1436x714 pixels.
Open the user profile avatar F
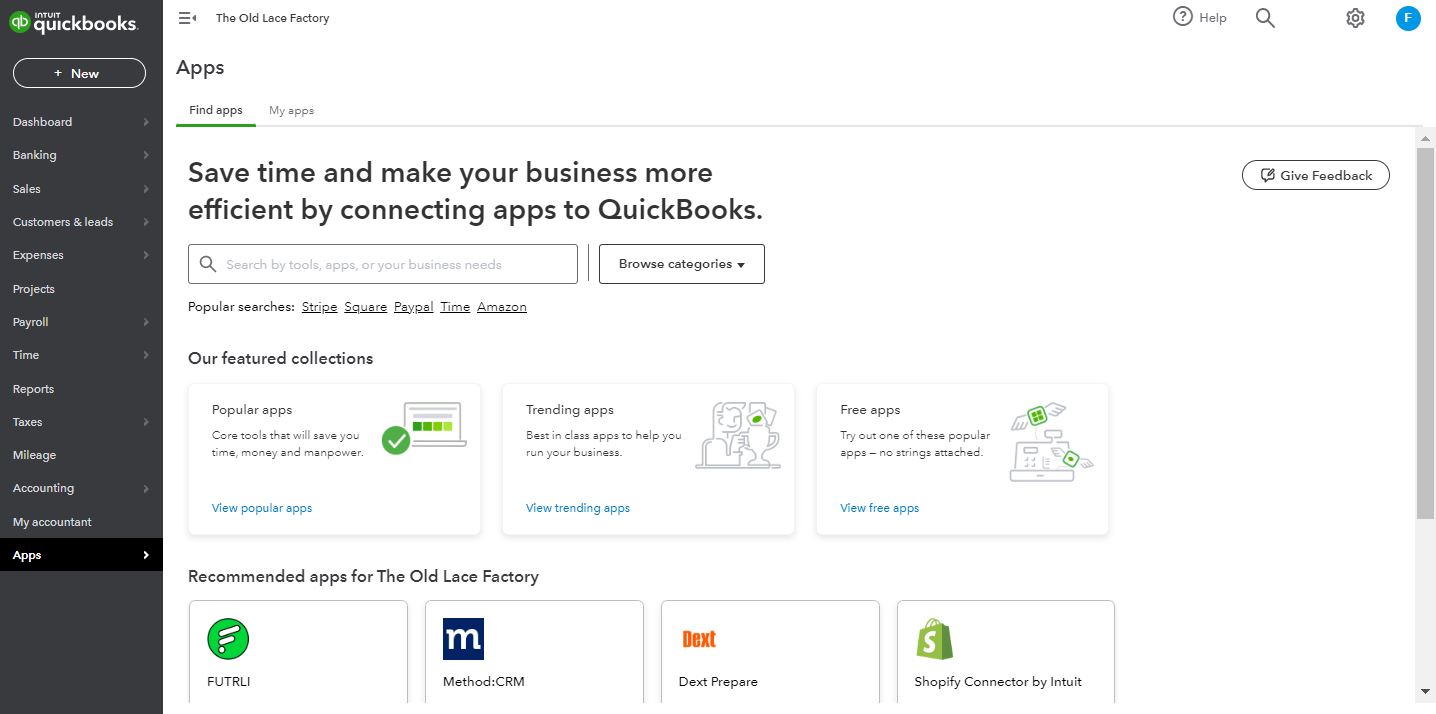pyautogui.click(x=1408, y=18)
